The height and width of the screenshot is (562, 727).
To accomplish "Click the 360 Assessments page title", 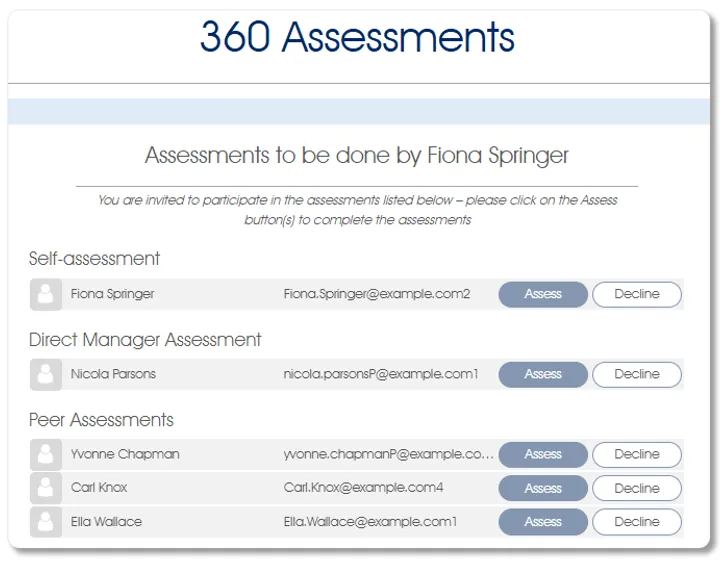I will point(357,38).
